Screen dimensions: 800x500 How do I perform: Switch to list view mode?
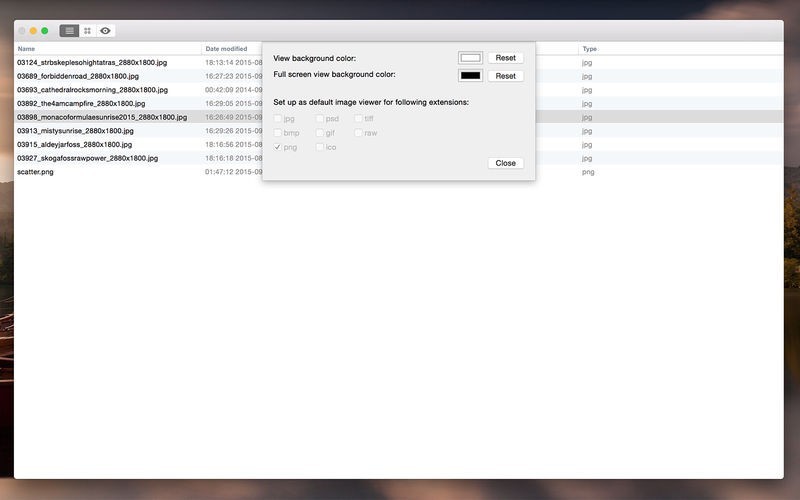click(x=69, y=31)
